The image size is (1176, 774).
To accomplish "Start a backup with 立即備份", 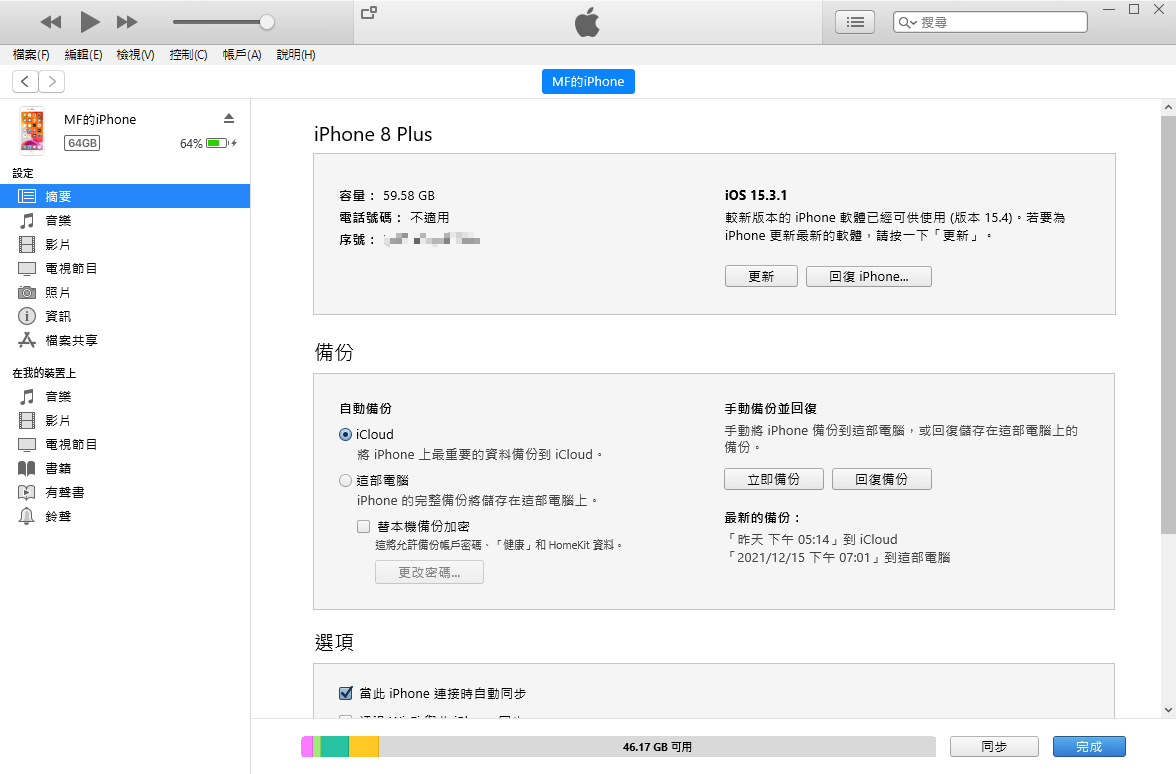I will click(x=773, y=478).
